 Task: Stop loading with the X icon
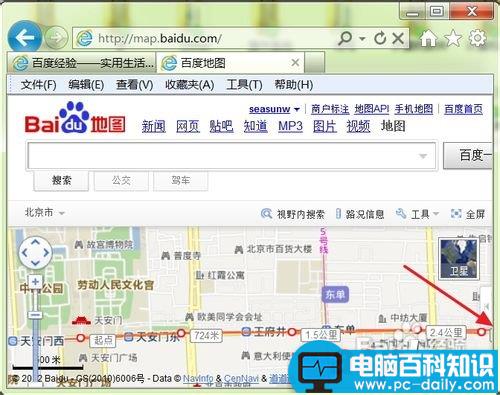398,39
